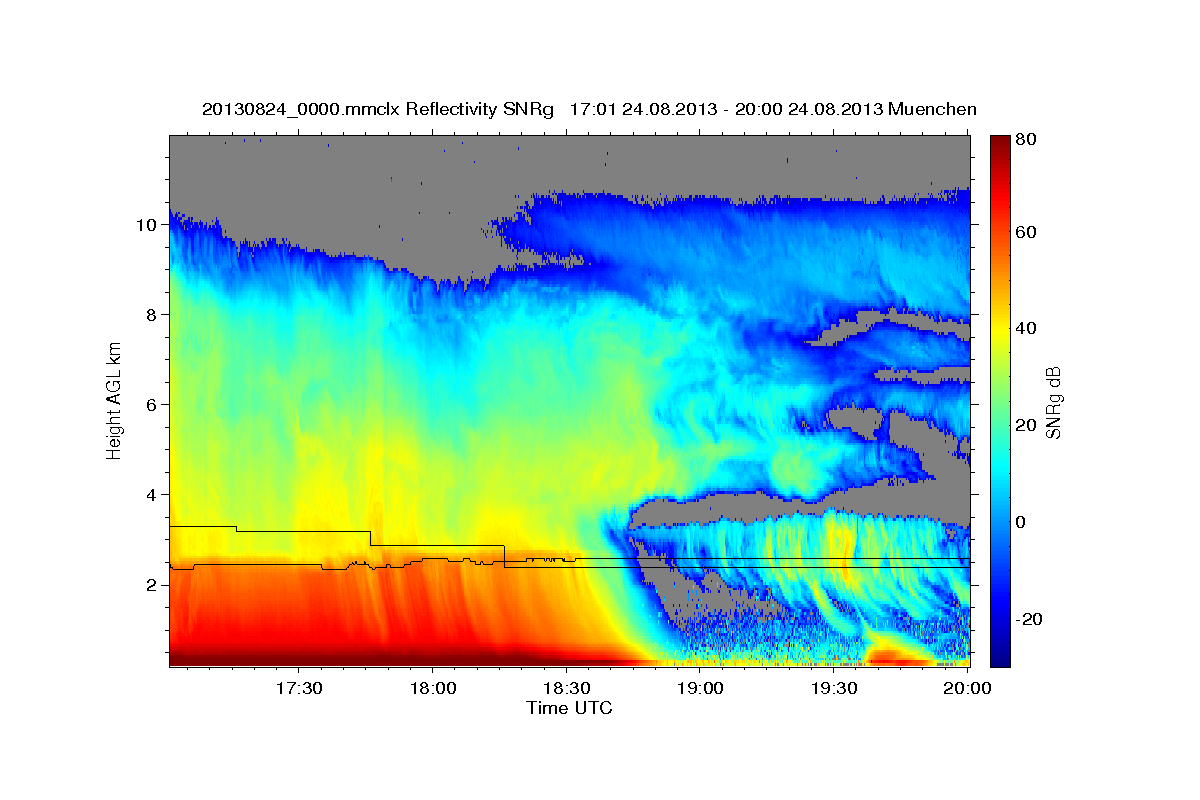The width and height of the screenshot is (1200, 800).
Task: Click the height tick label 4
Action: tap(152, 495)
